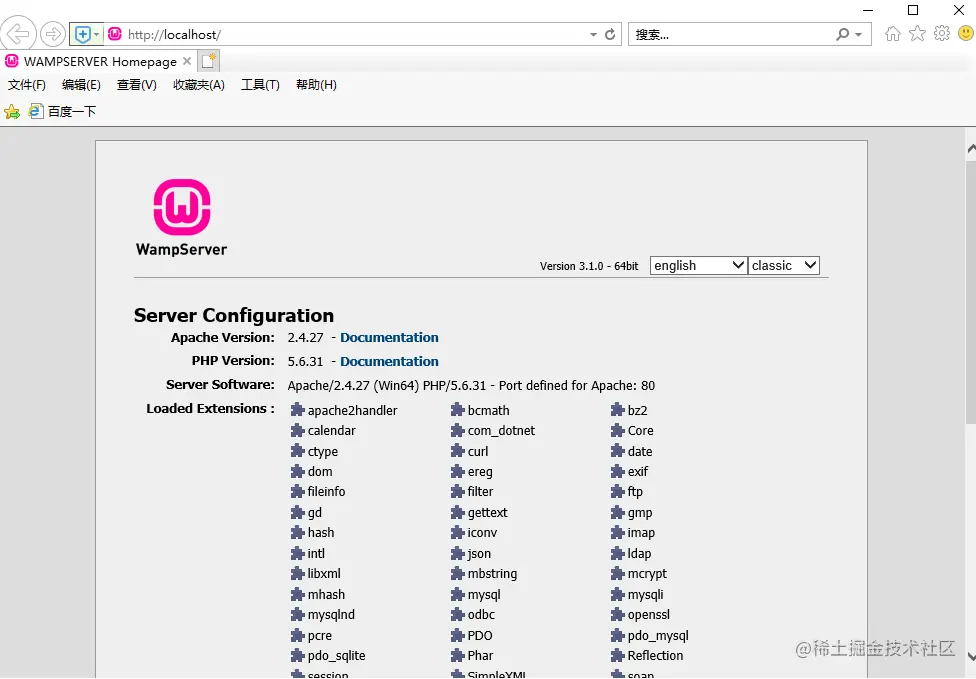Viewport: 976px width, 679px height.
Task: Open the 文件(F) menu
Action: [x=27, y=85]
